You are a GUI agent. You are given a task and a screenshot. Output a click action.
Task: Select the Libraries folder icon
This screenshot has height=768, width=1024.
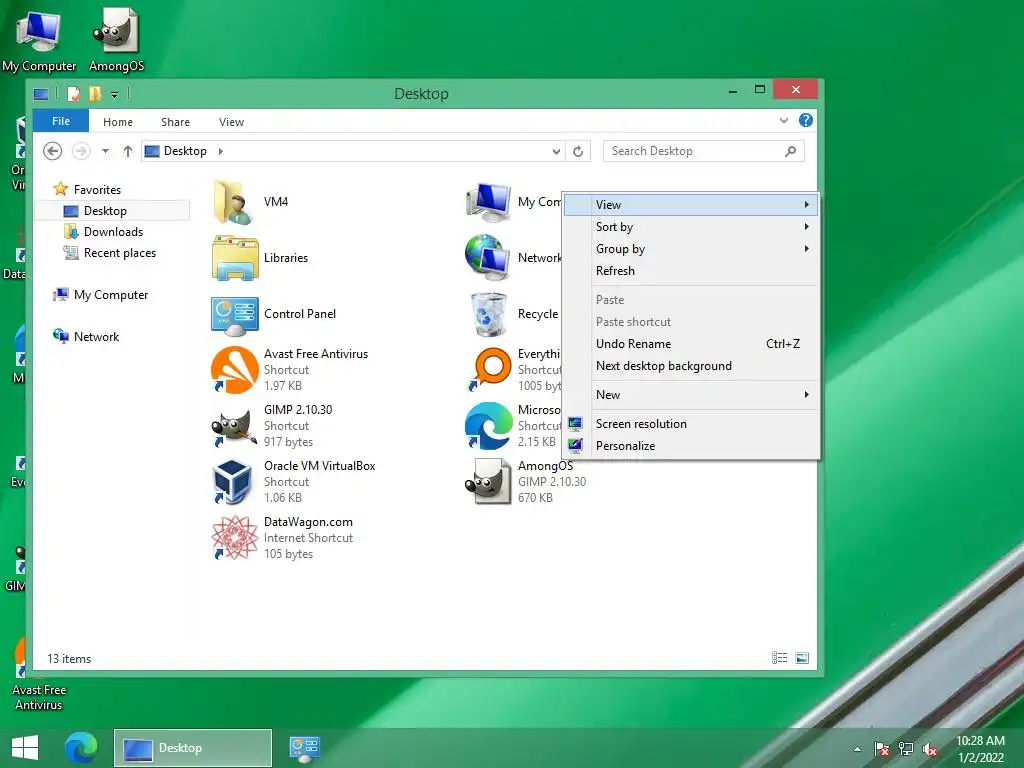235,258
